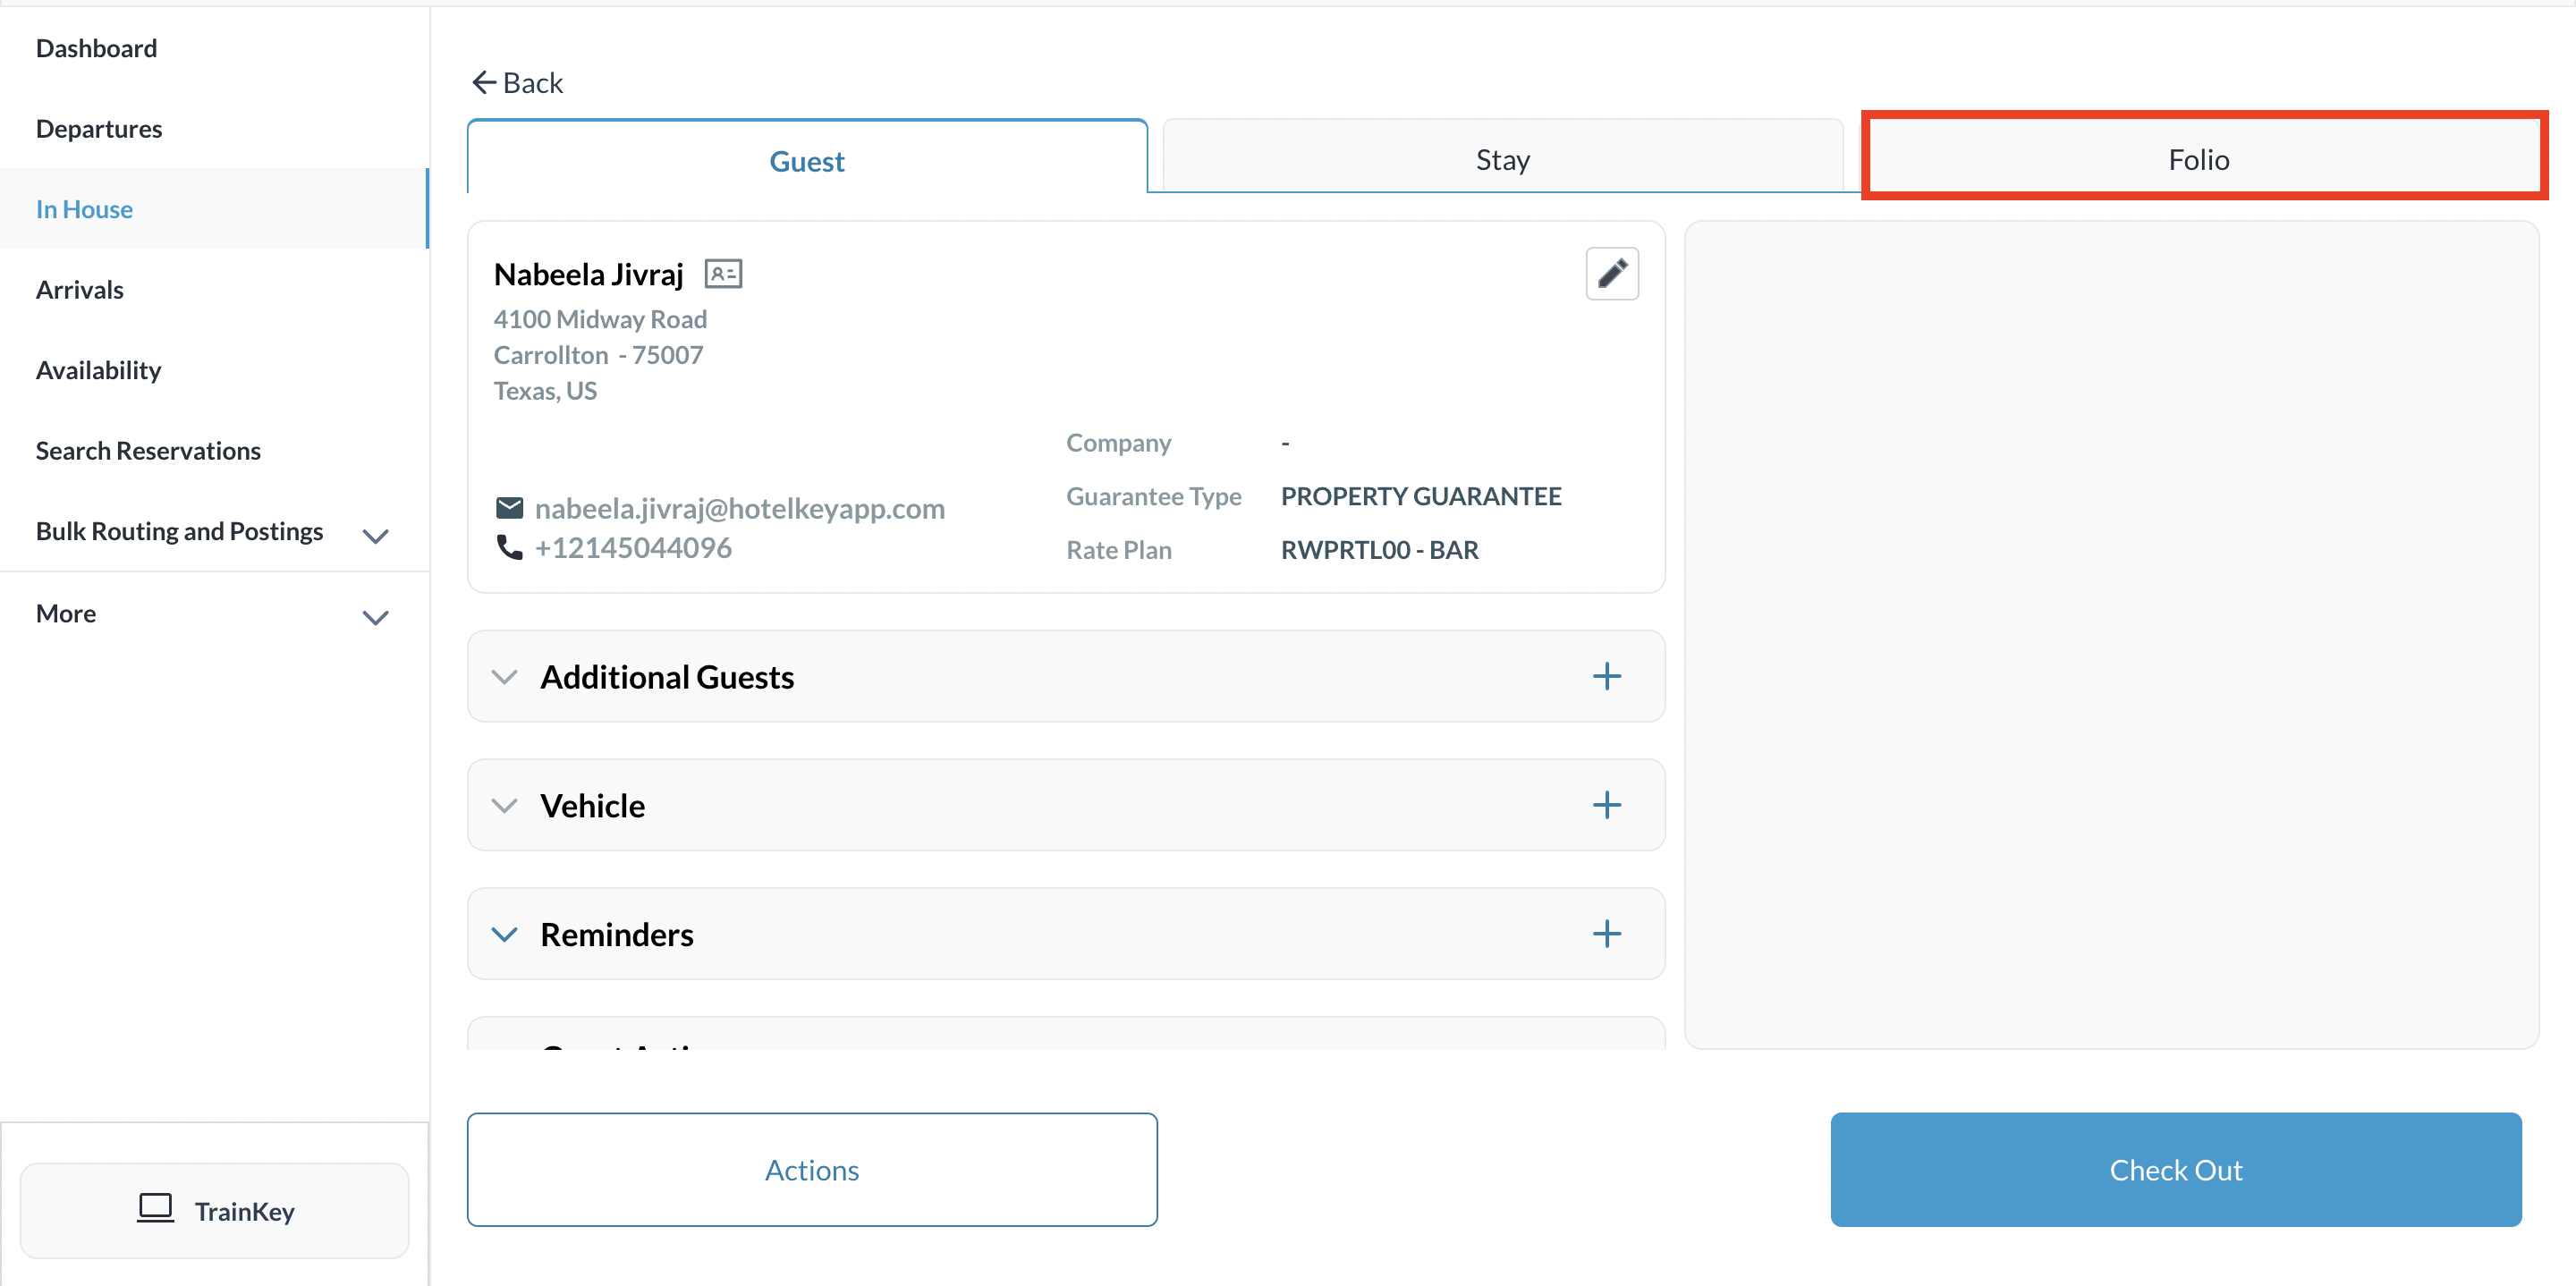Click the guest email address link

click(739, 508)
